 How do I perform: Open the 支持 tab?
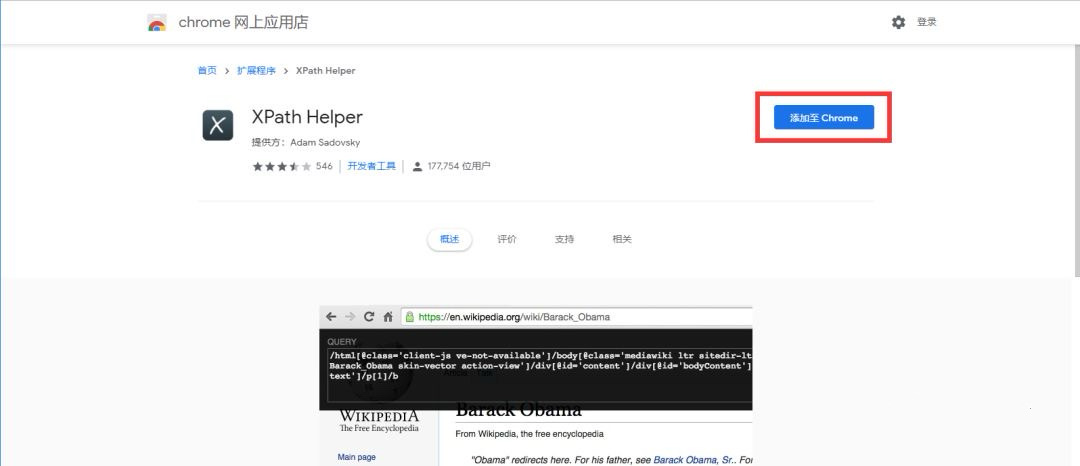tap(564, 240)
